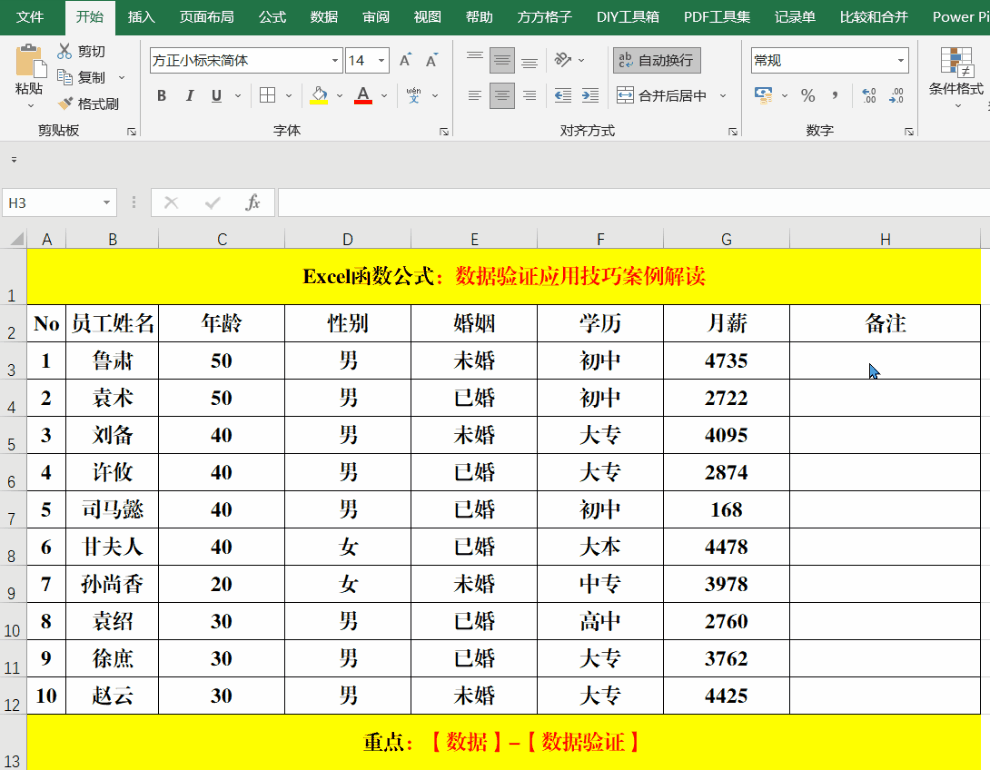This screenshot has width=990, height=770.
Task: Select column header G
Action: pyautogui.click(x=727, y=239)
